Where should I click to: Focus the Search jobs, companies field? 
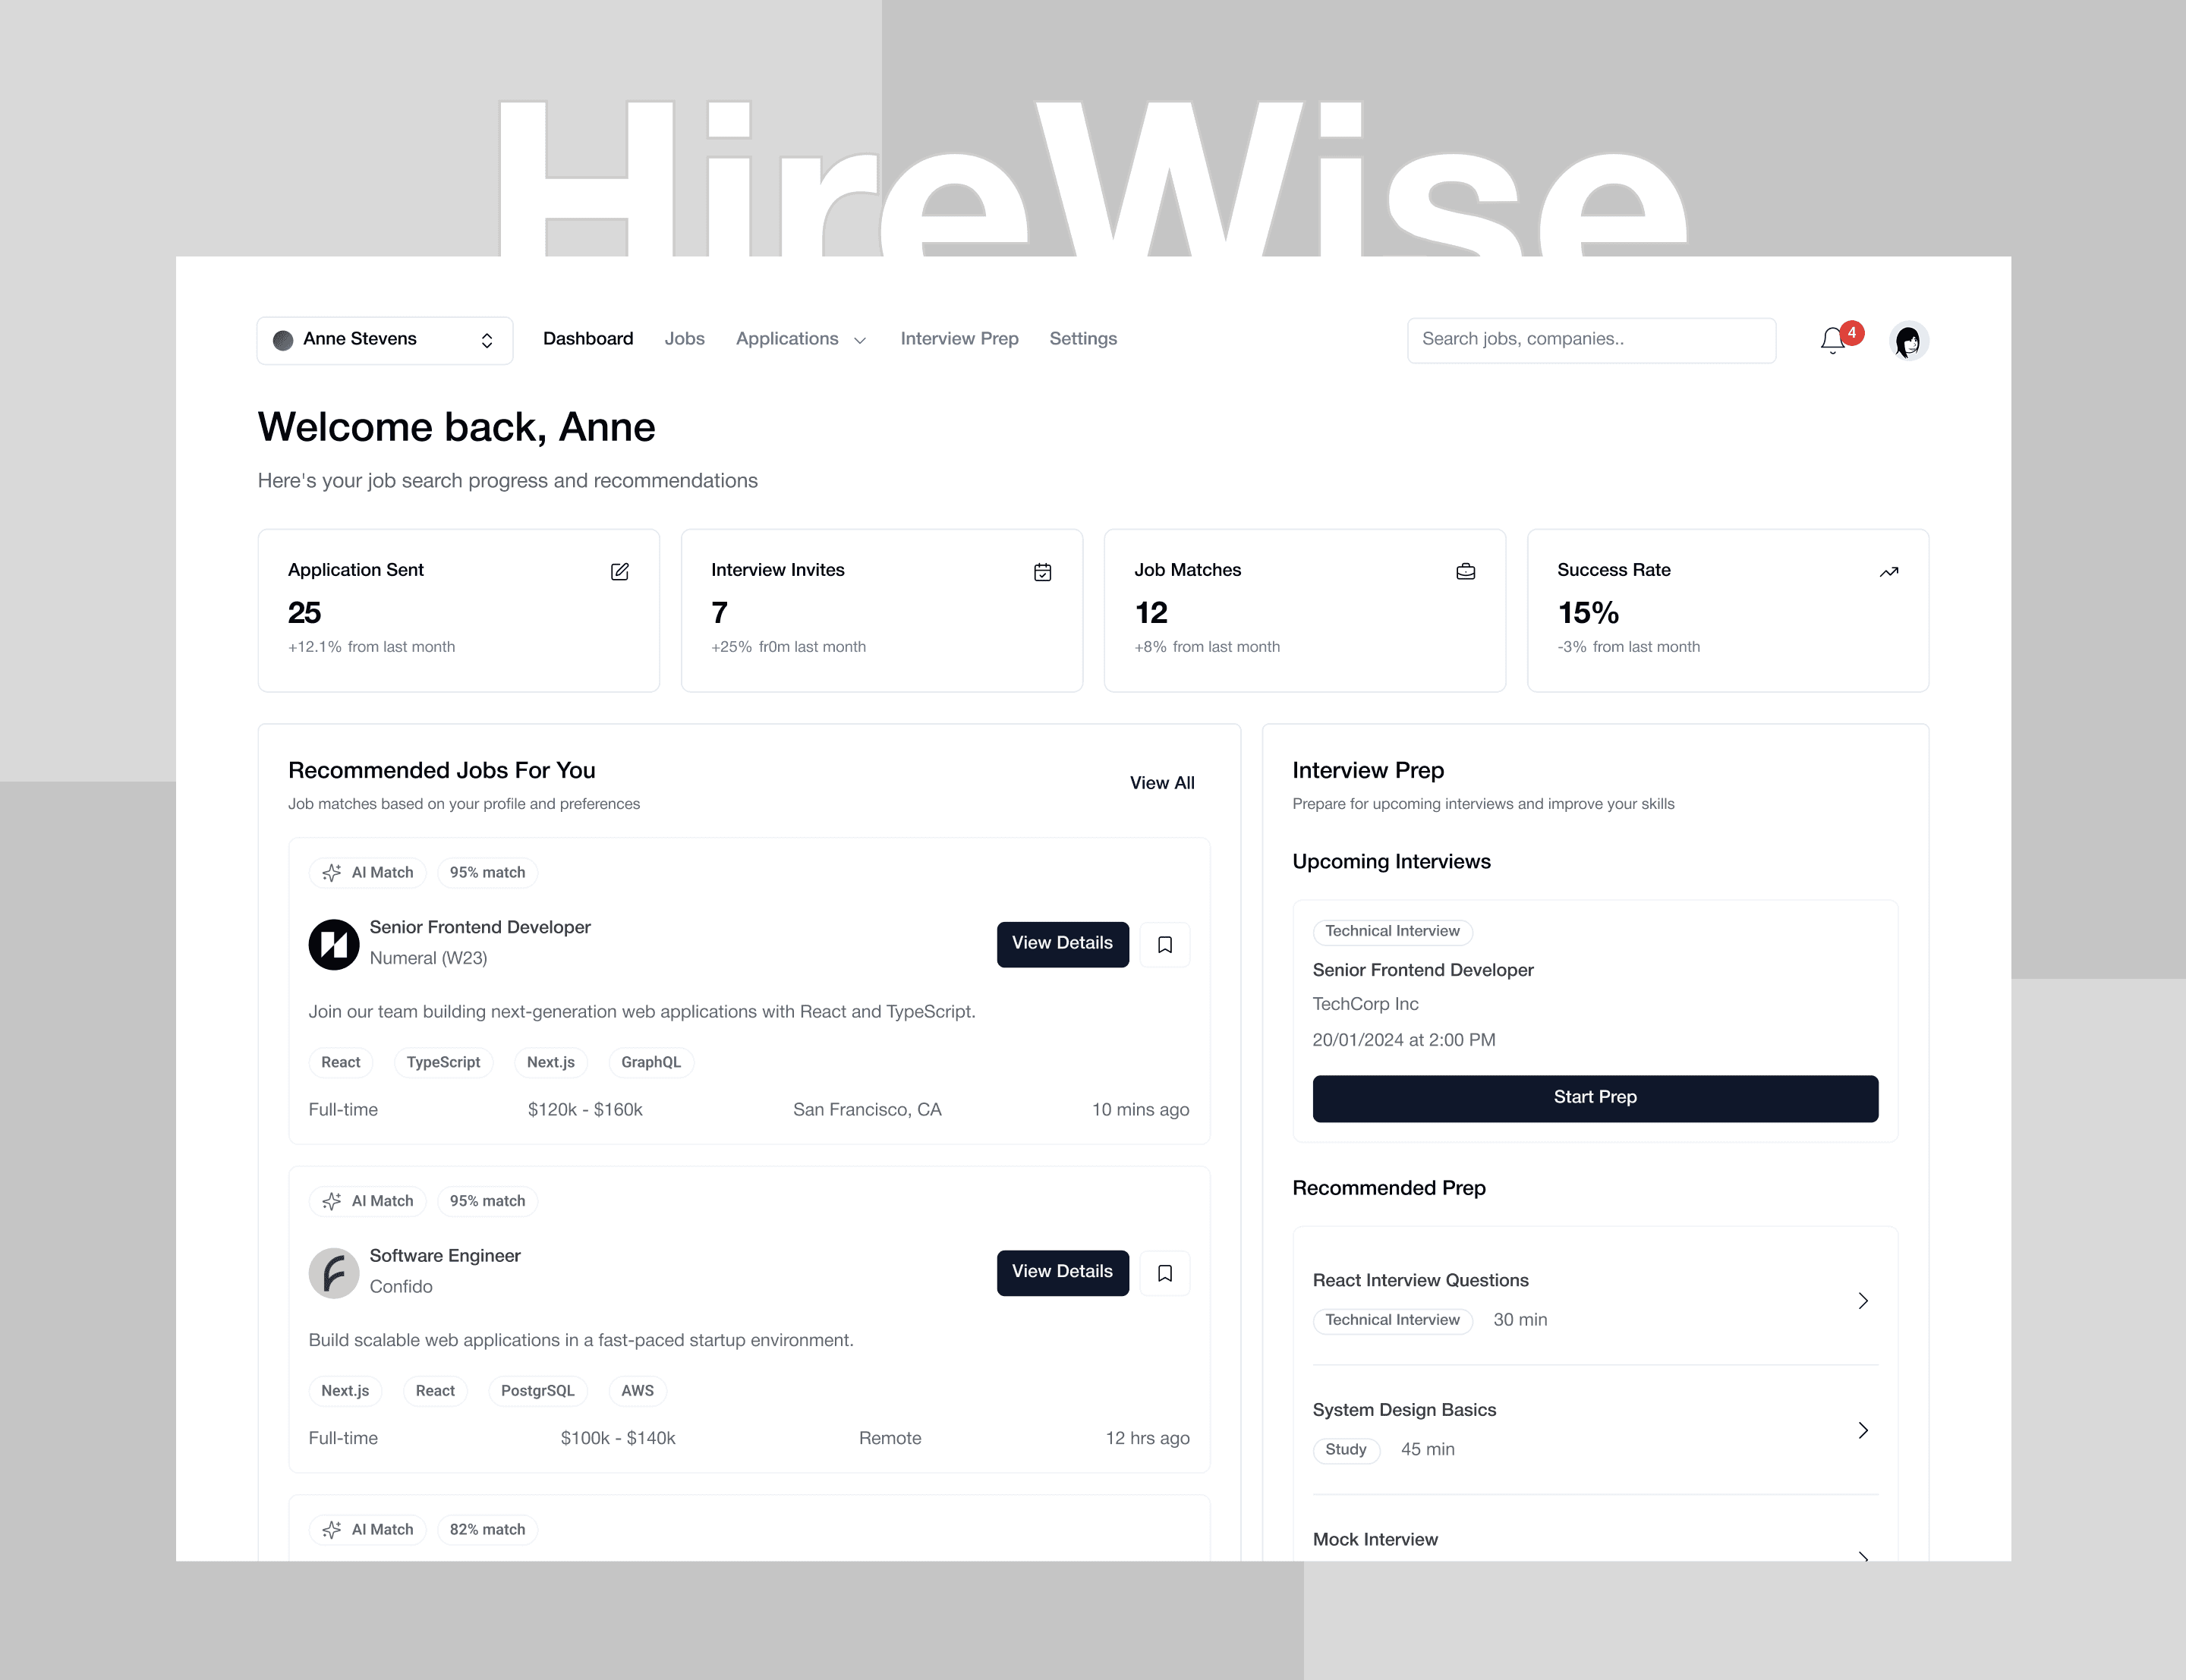pos(1591,340)
